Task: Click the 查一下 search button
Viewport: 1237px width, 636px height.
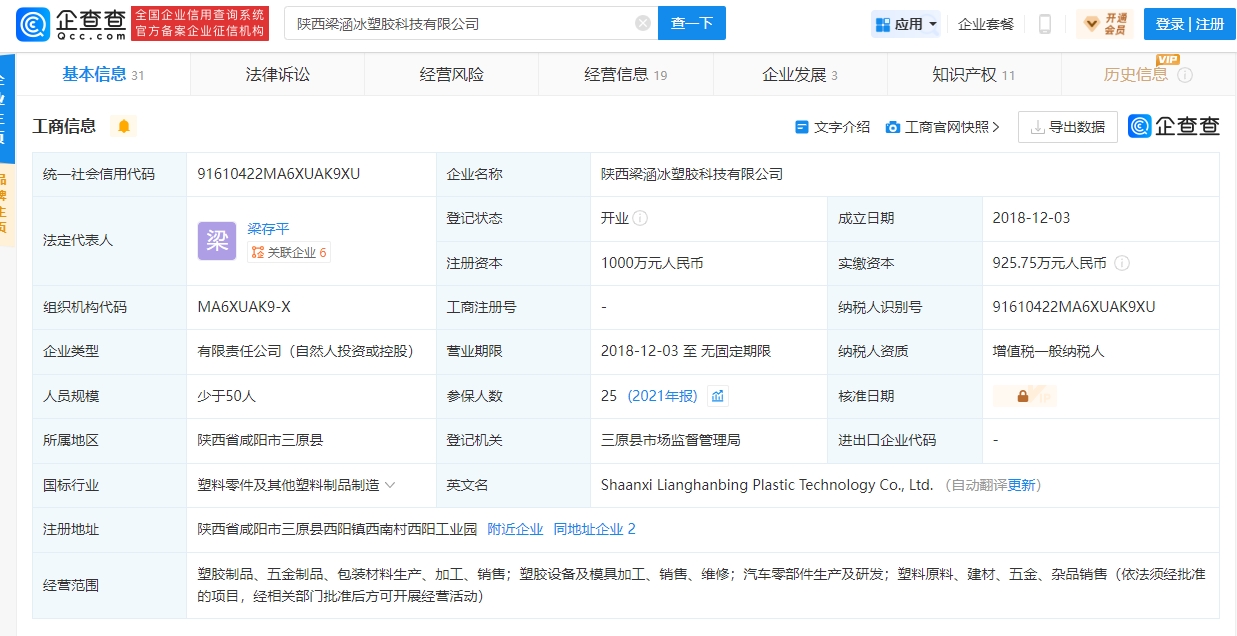Action: (691, 24)
